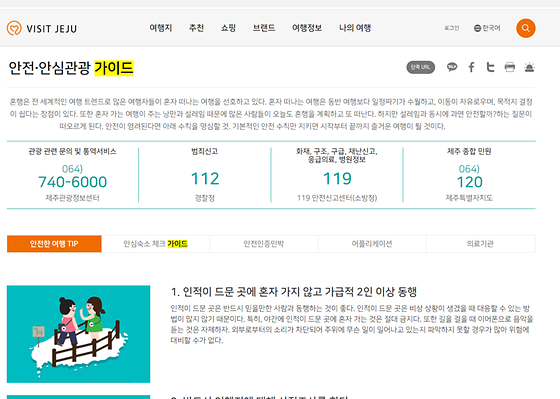
Task: Select the 안전한 여행 TIP tab
Action: point(54,244)
